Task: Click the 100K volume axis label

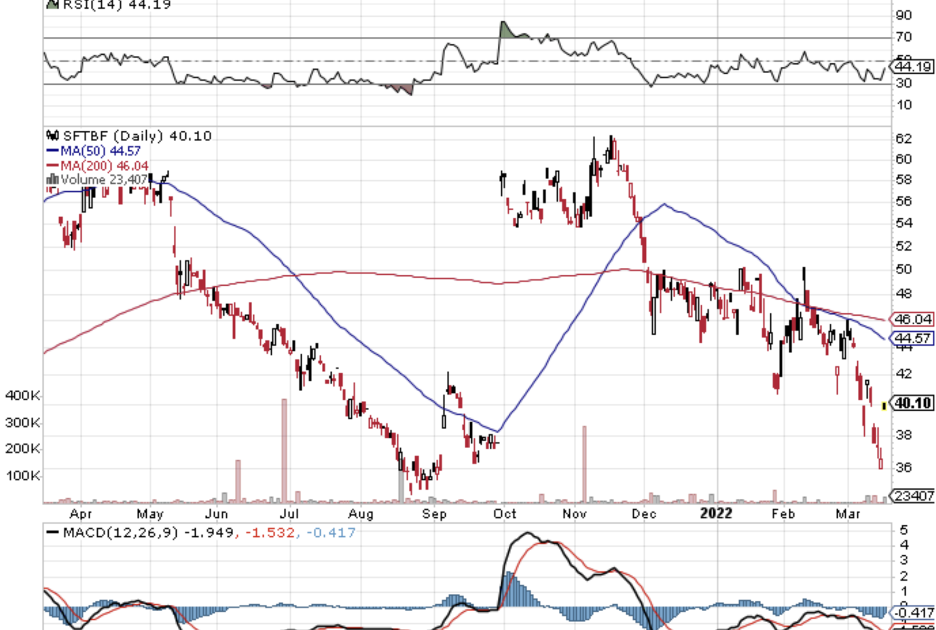Action: 23,476
